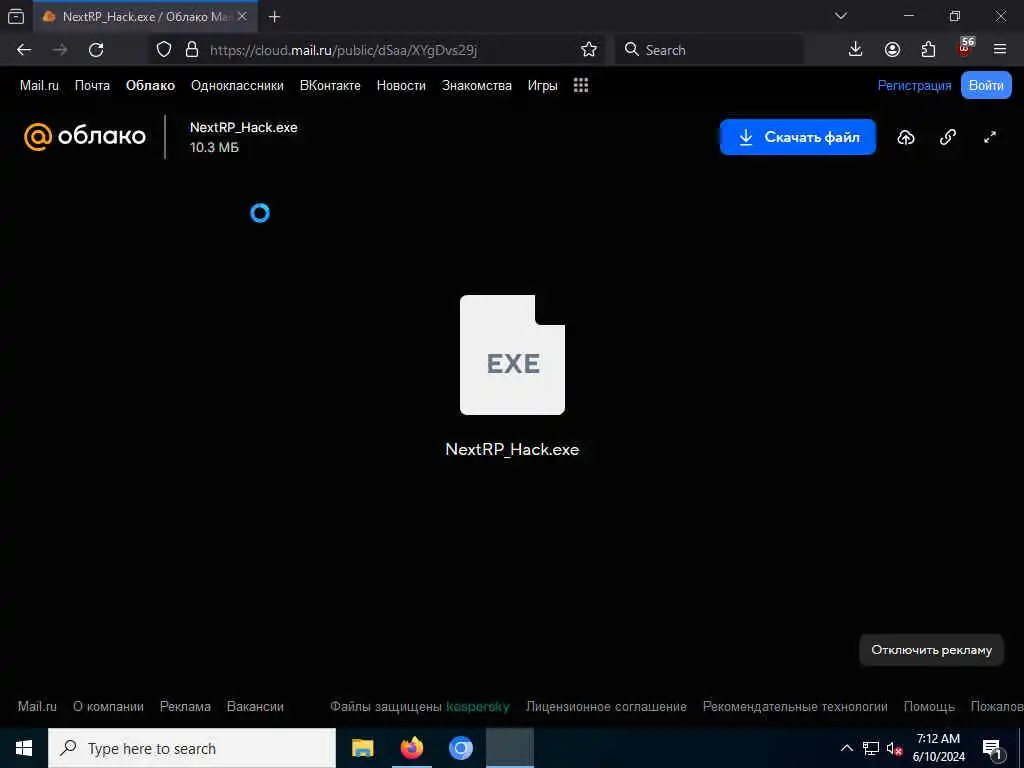
Task: Click the Войти button
Action: 986,86
